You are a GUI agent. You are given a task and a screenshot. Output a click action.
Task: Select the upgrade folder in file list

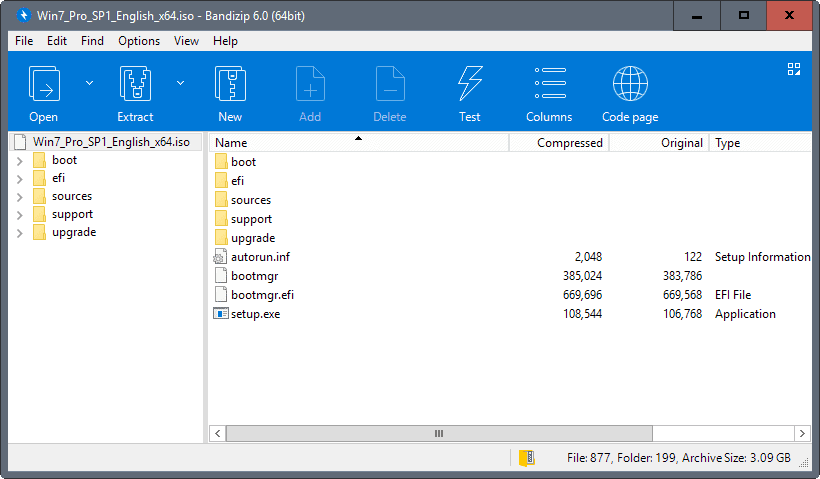(253, 238)
